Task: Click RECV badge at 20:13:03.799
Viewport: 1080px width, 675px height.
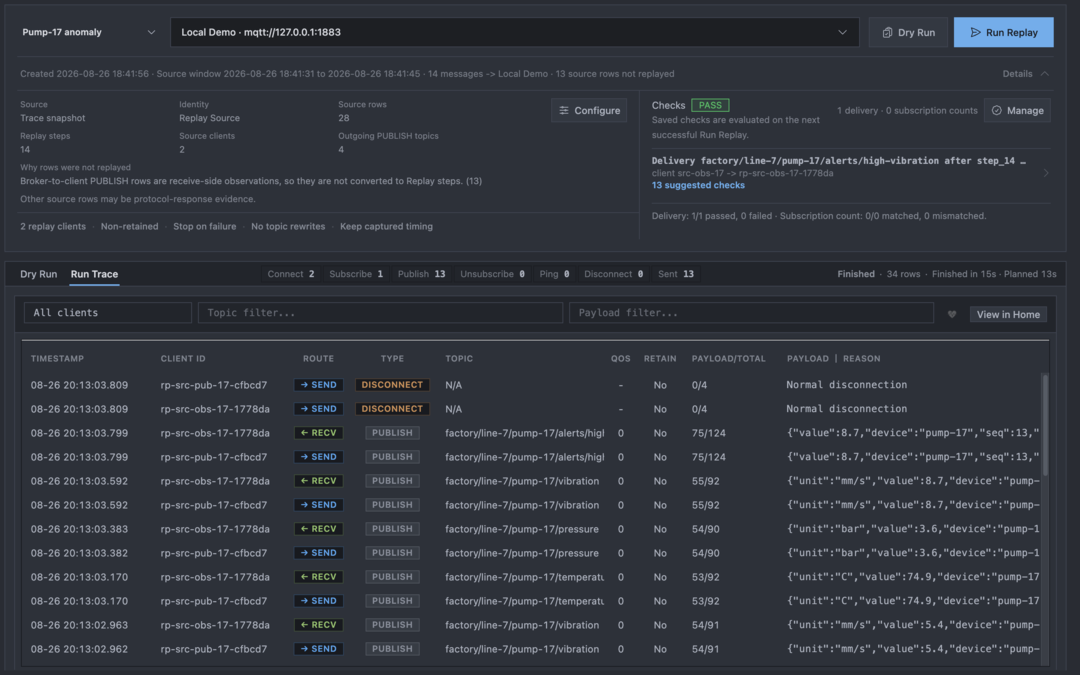Action: pos(318,433)
